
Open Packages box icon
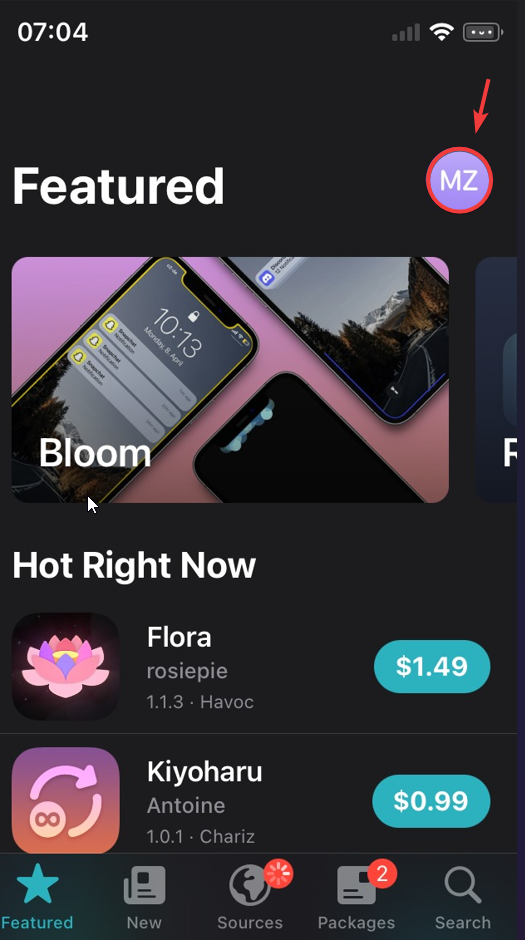[x=357, y=885]
